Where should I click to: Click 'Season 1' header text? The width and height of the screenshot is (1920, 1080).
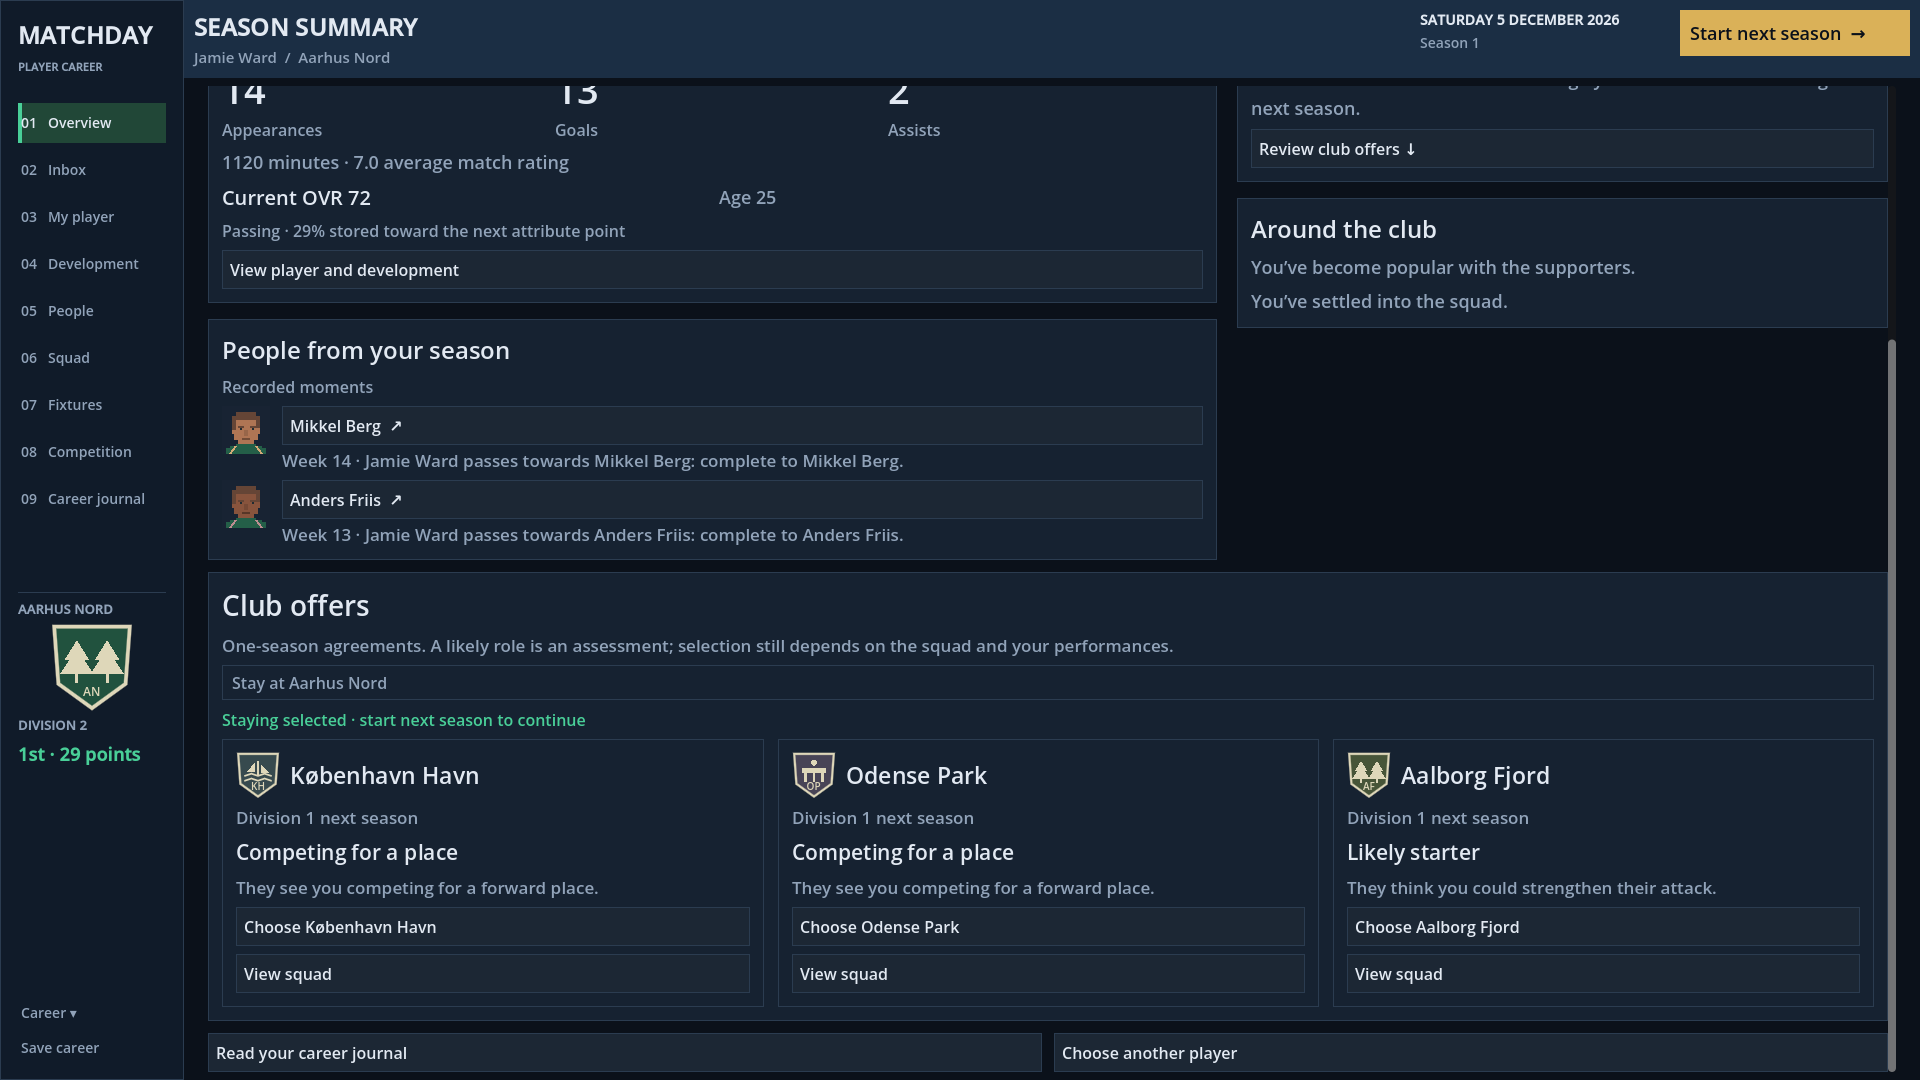pos(1449,43)
